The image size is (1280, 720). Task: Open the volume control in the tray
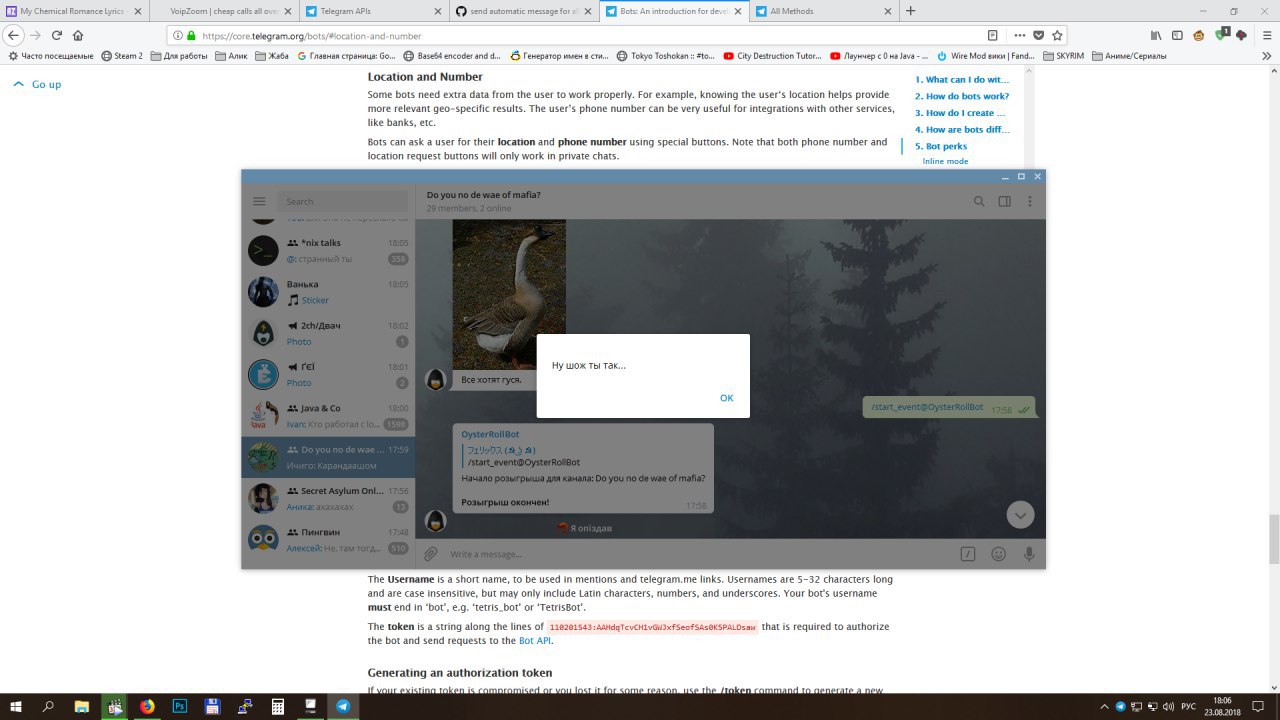tap(1166, 706)
